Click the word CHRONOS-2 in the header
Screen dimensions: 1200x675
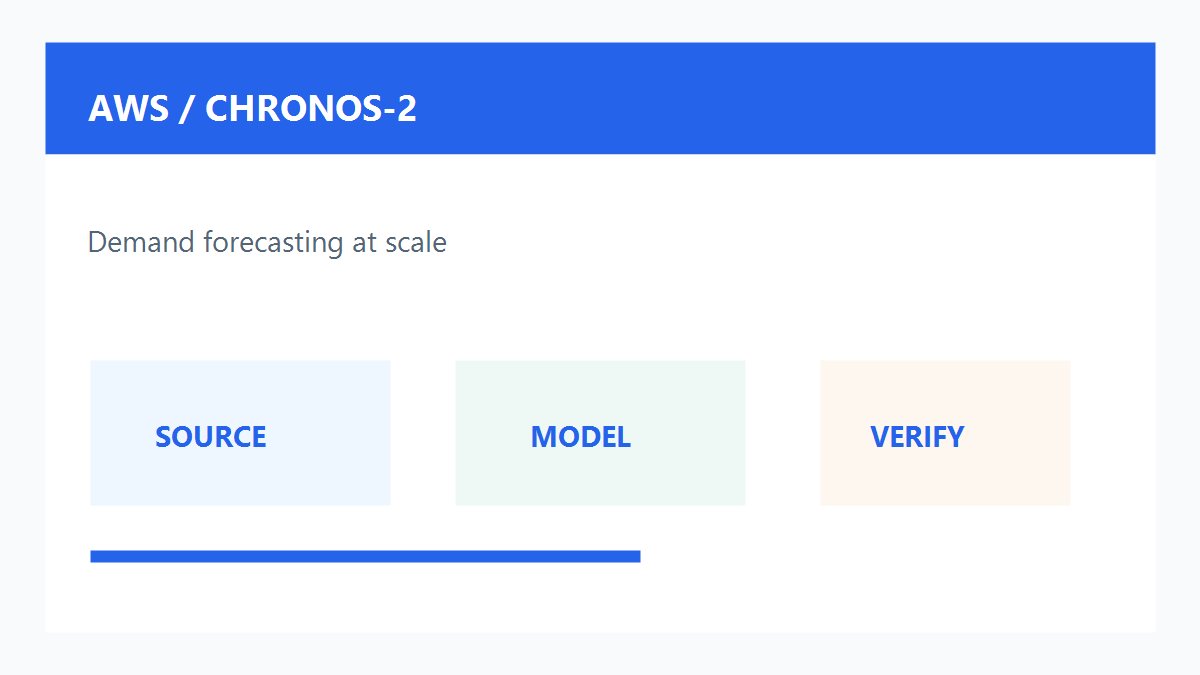pos(311,108)
